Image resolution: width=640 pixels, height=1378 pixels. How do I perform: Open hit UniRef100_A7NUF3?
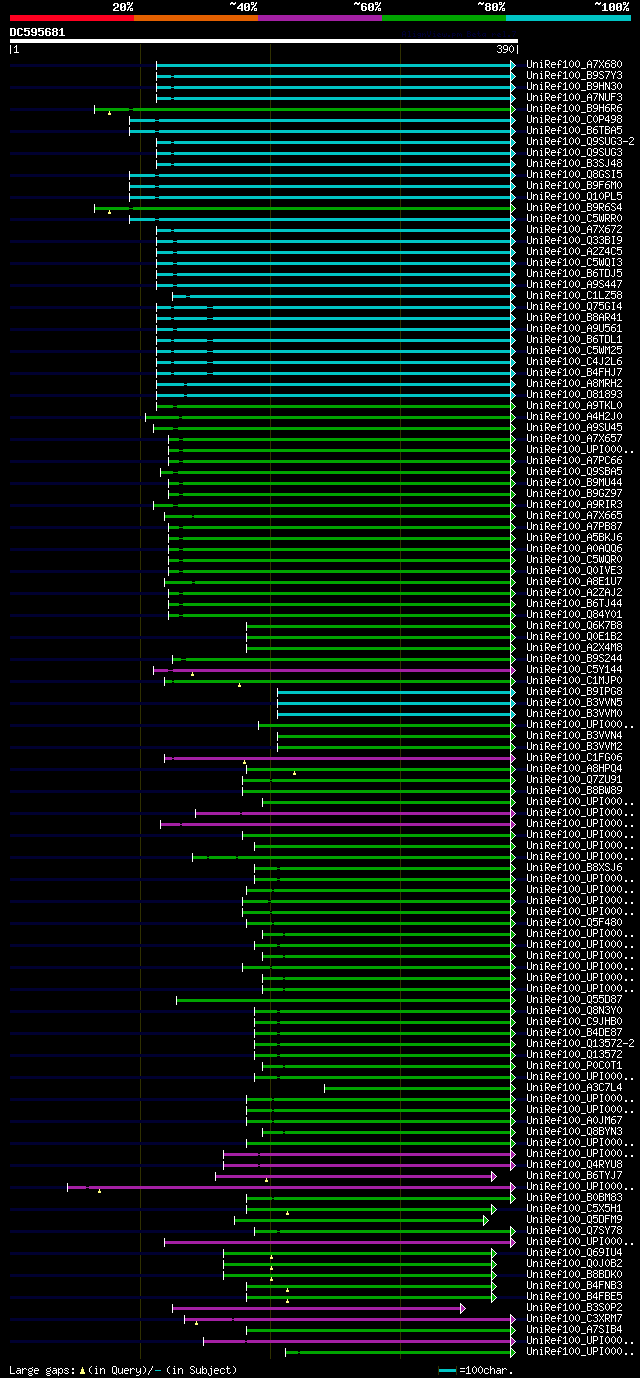574,97
